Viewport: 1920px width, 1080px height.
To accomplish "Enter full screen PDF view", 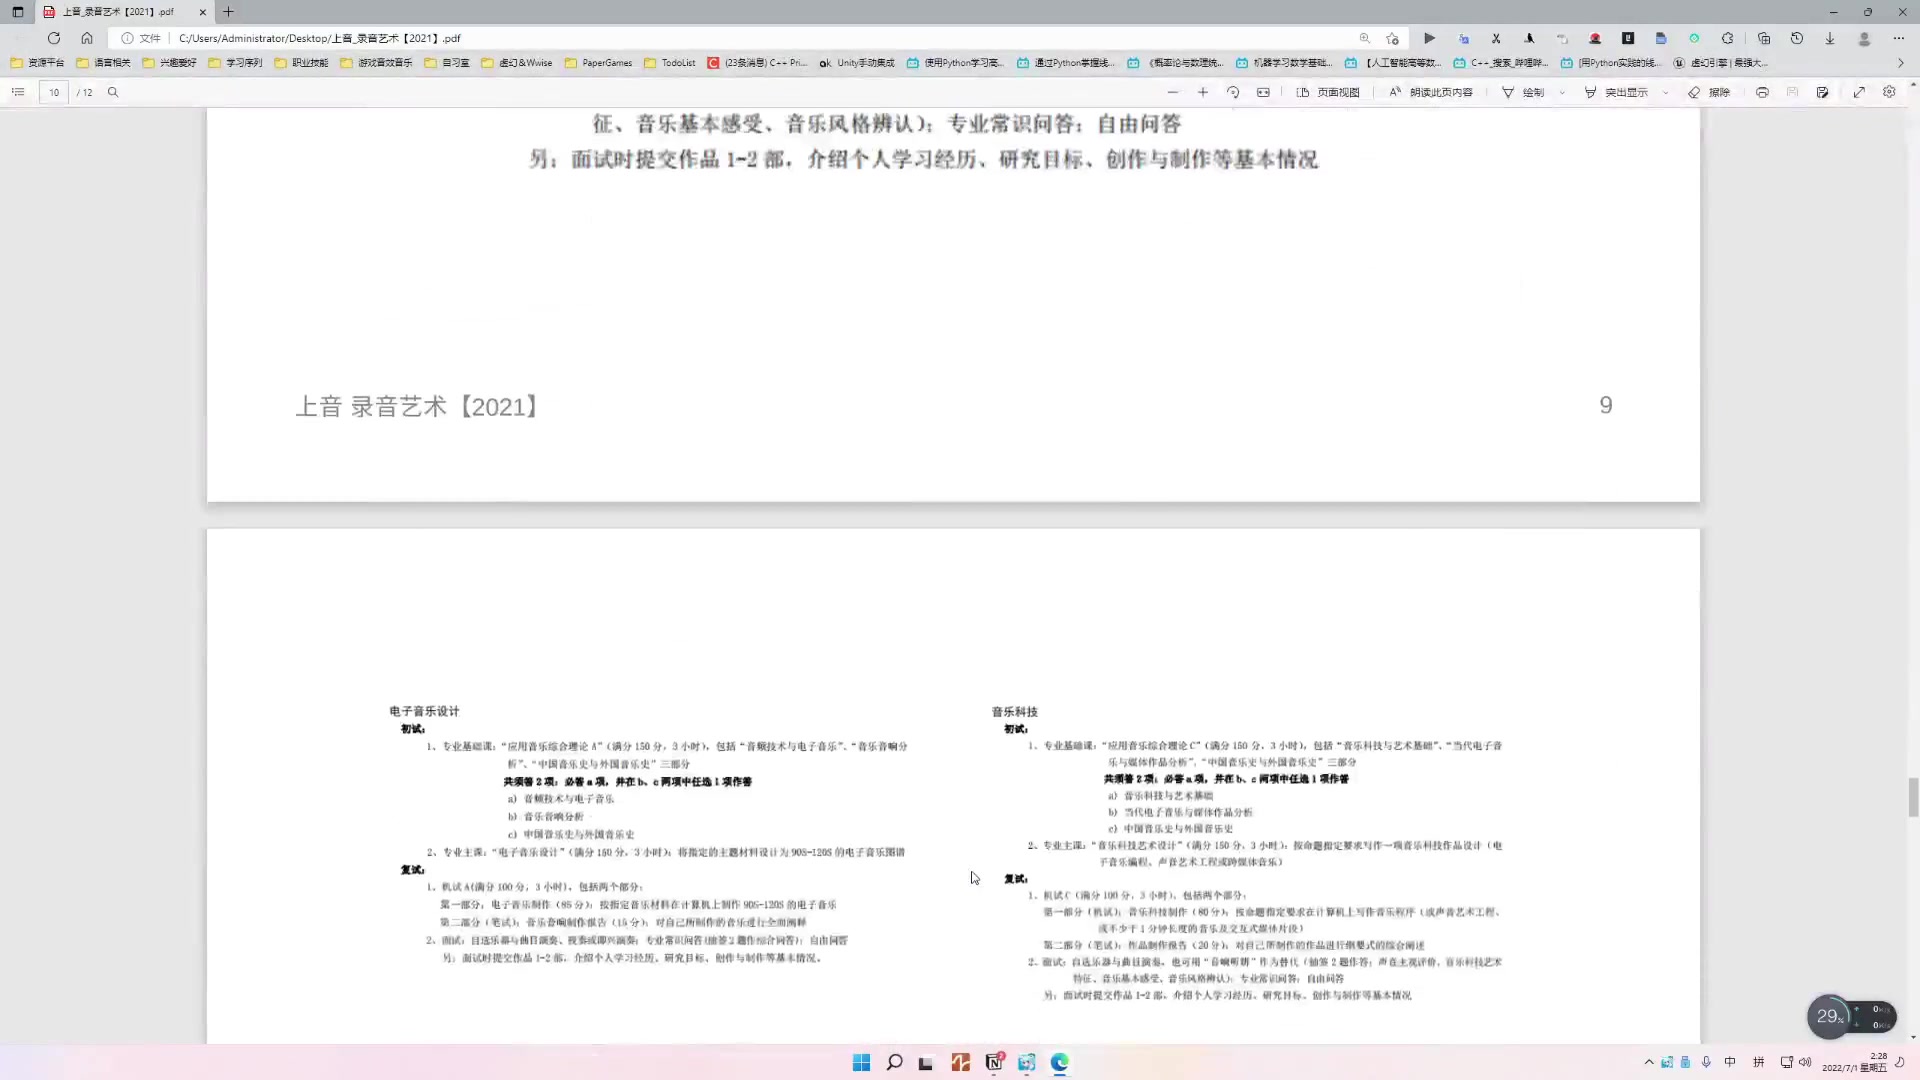I will (x=1859, y=92).
